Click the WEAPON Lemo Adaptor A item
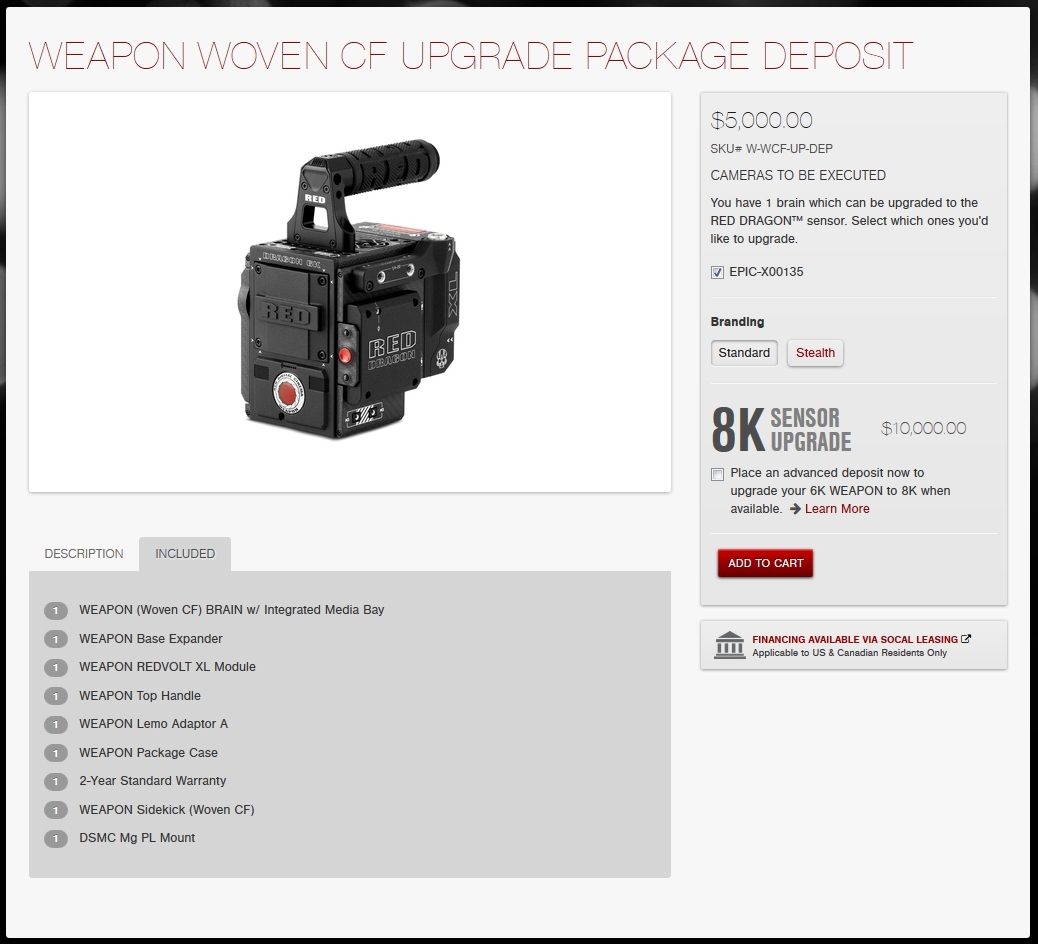The width and height of the screenshot is (1038, 944). click(x=154, y=724)
